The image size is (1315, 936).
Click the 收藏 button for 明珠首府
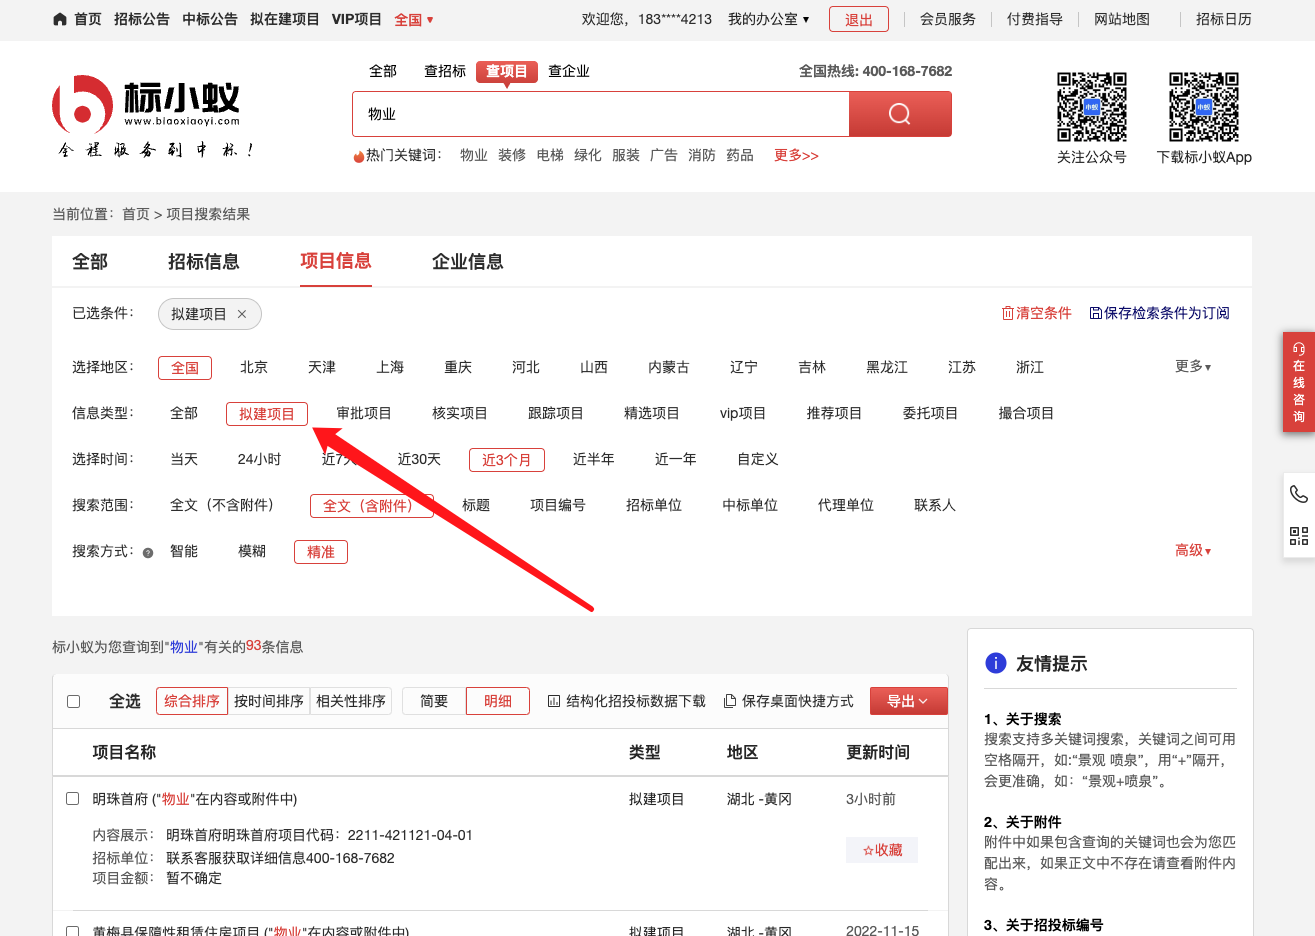(882, 850)
